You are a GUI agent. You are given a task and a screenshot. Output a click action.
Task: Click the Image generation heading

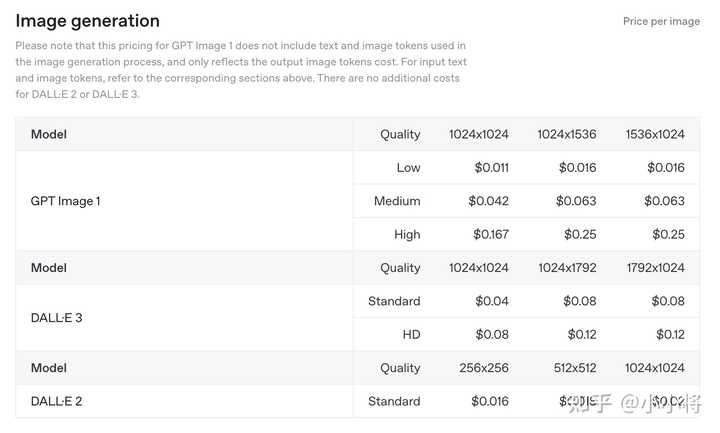click(87, 20)
